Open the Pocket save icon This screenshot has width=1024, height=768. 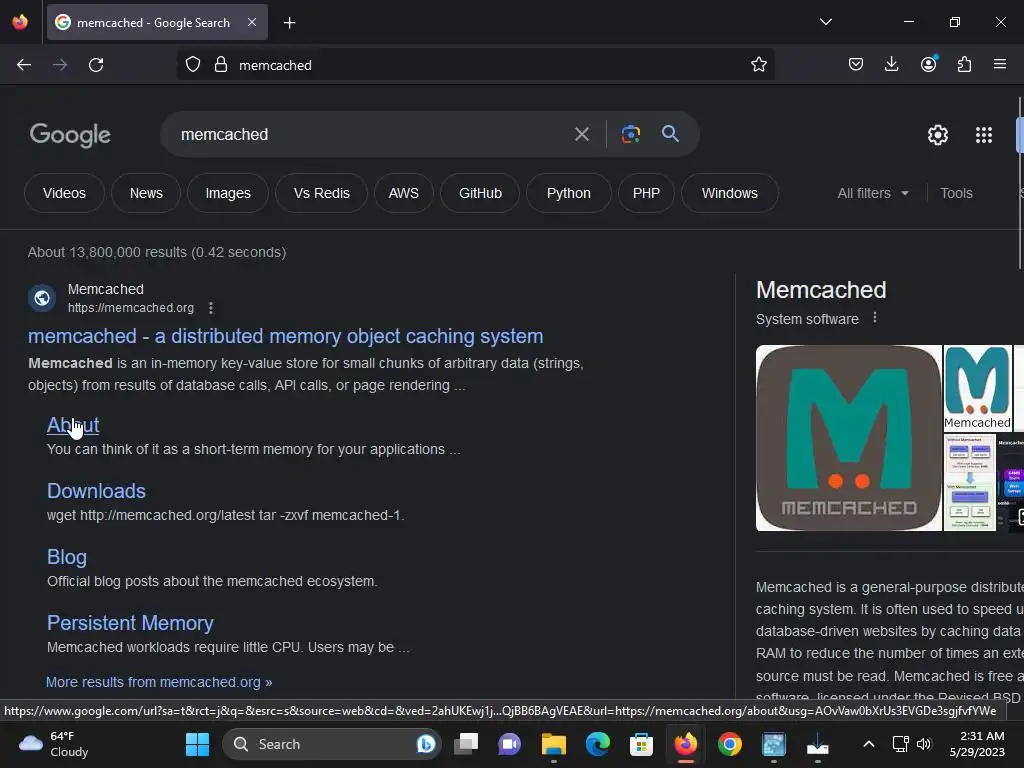[x=856, y=65]
